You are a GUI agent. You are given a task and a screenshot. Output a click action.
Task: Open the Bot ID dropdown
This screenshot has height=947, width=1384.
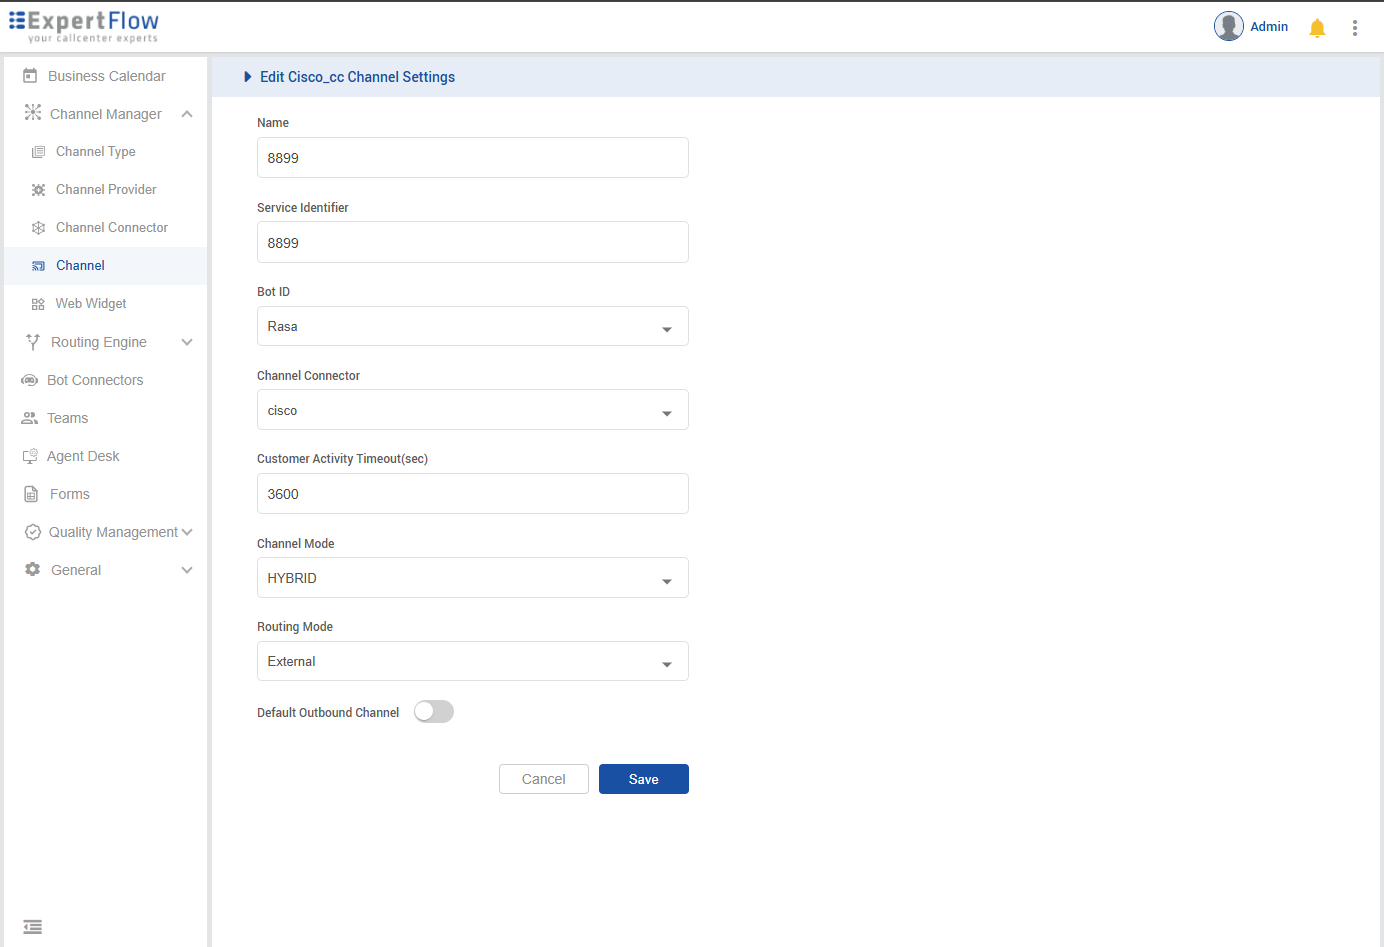(472, 327)
